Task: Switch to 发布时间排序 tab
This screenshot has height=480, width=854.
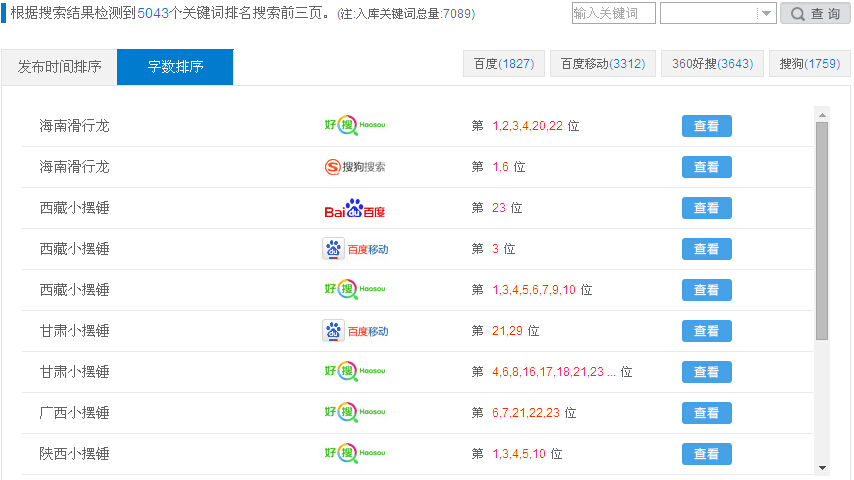Action: pos(59,66)
